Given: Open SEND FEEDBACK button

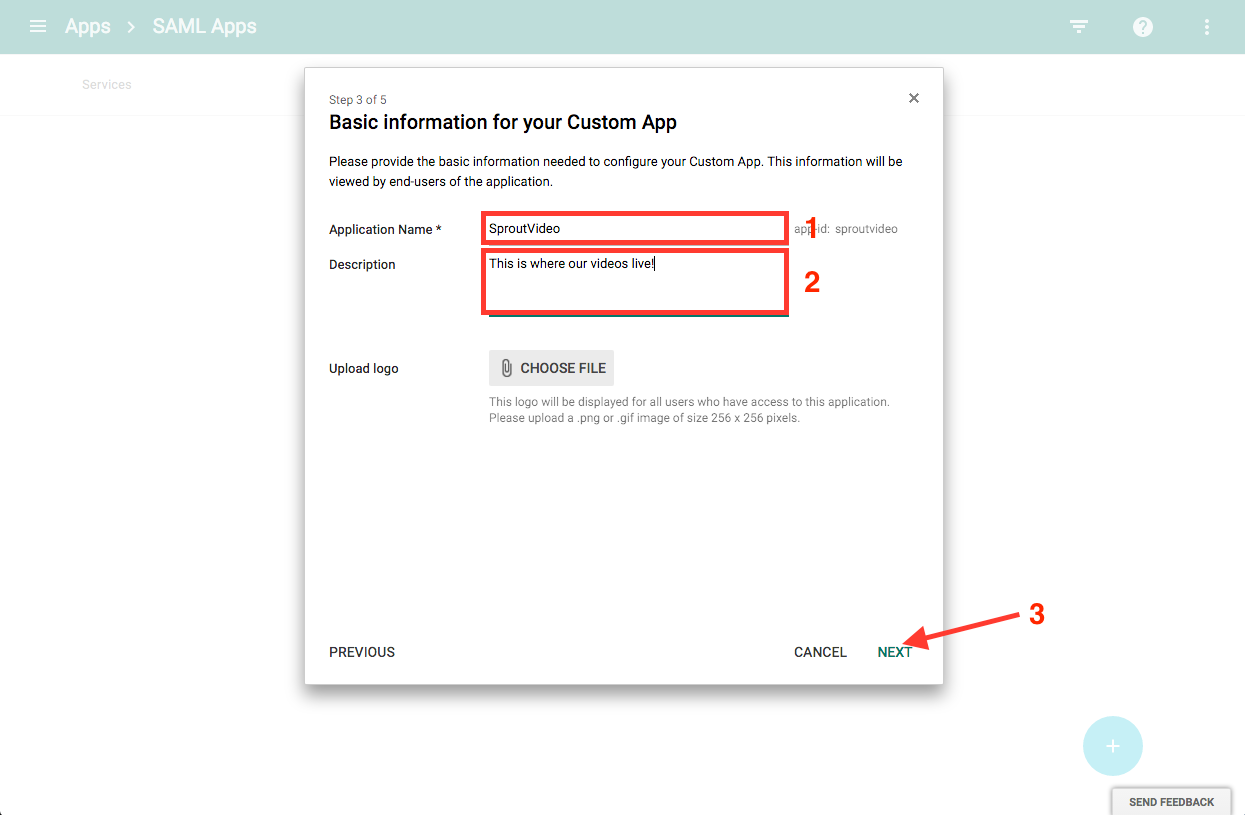Looking at the screenshot, I should pos(1172,802).
